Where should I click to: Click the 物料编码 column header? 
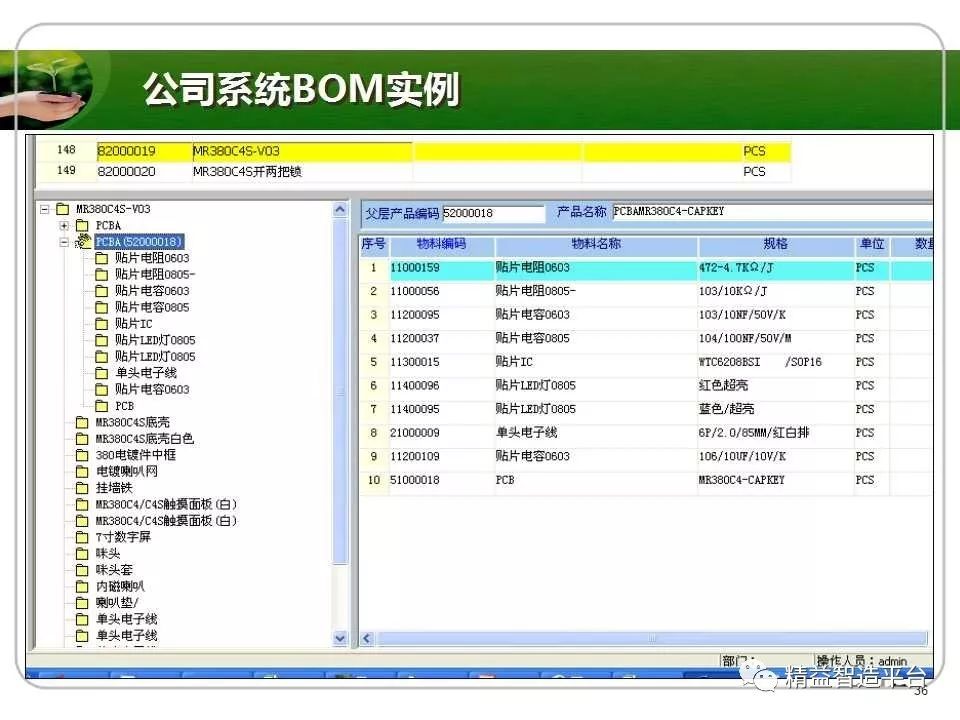click(427, 244)
